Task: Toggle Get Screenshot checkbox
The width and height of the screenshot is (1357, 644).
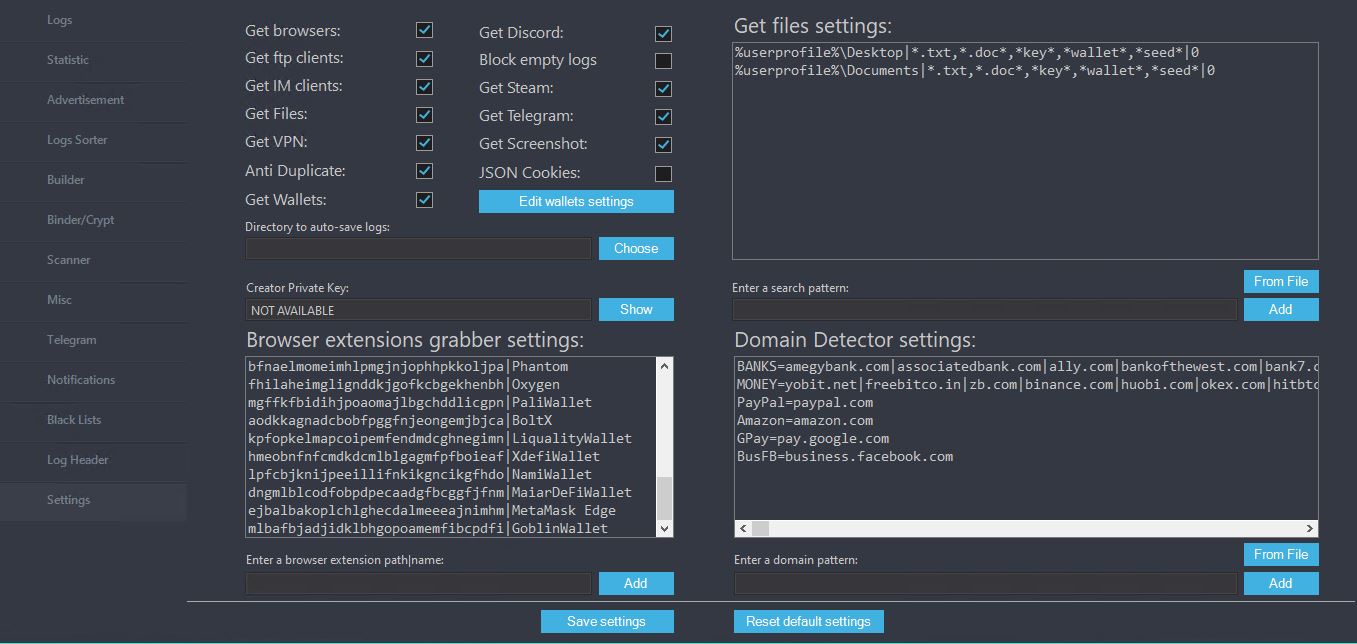Action: (x=663, y=144)
